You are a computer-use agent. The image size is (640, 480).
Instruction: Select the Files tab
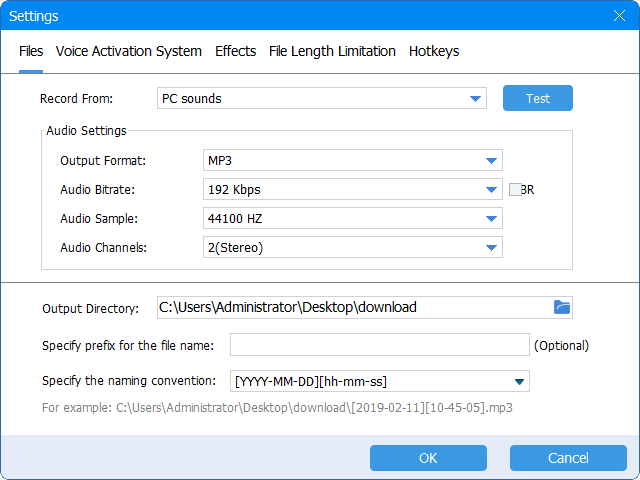pos(31,51)
